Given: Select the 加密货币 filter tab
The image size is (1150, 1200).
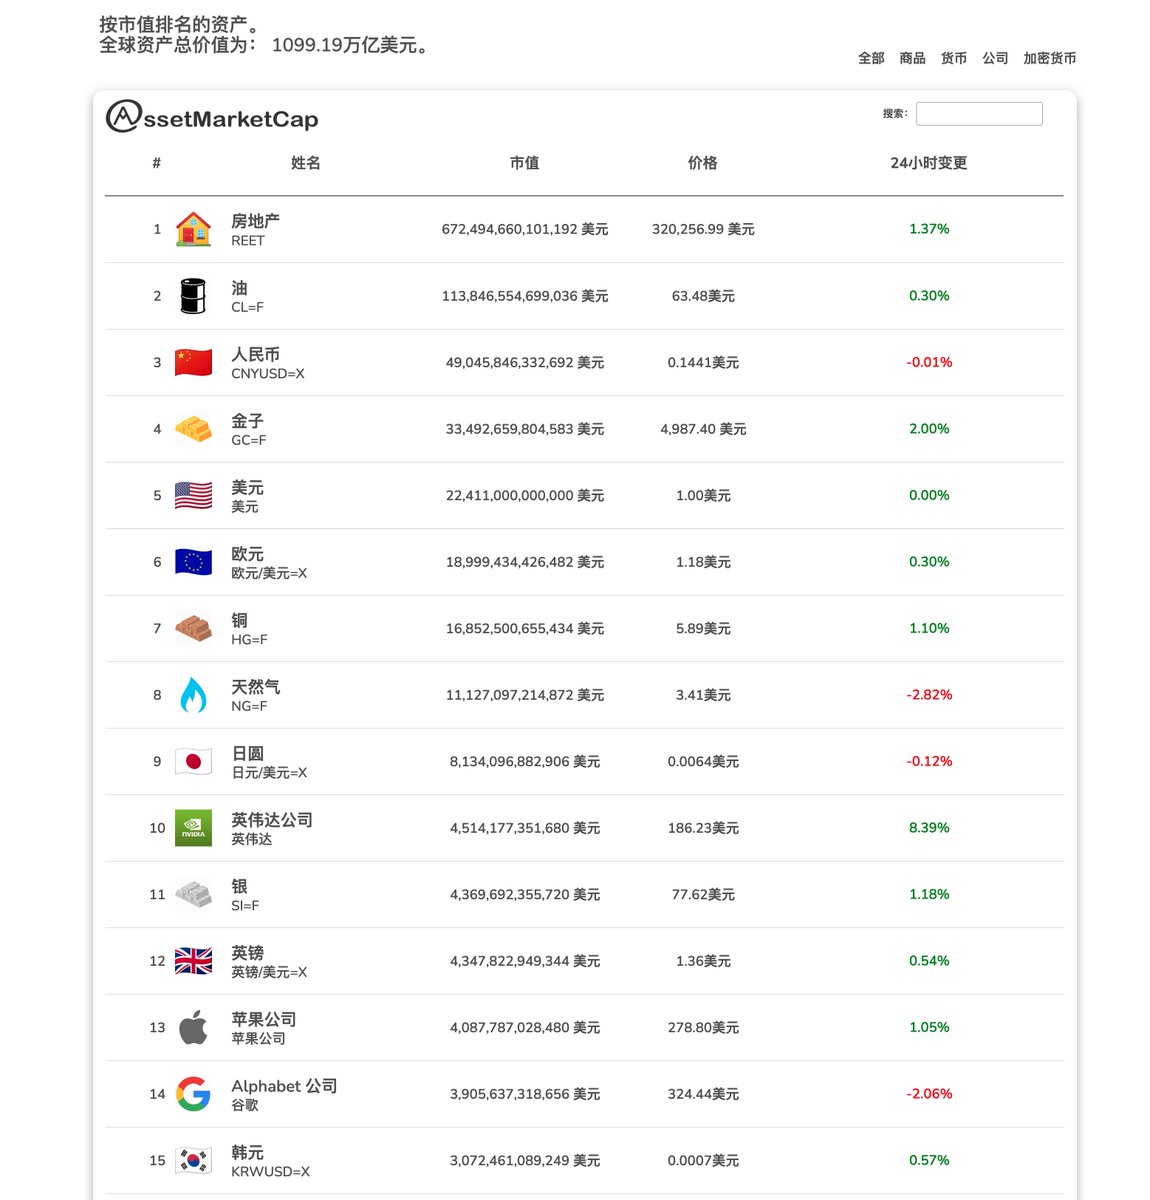Looking at the screenshot, I should (x=1050, y=58).
